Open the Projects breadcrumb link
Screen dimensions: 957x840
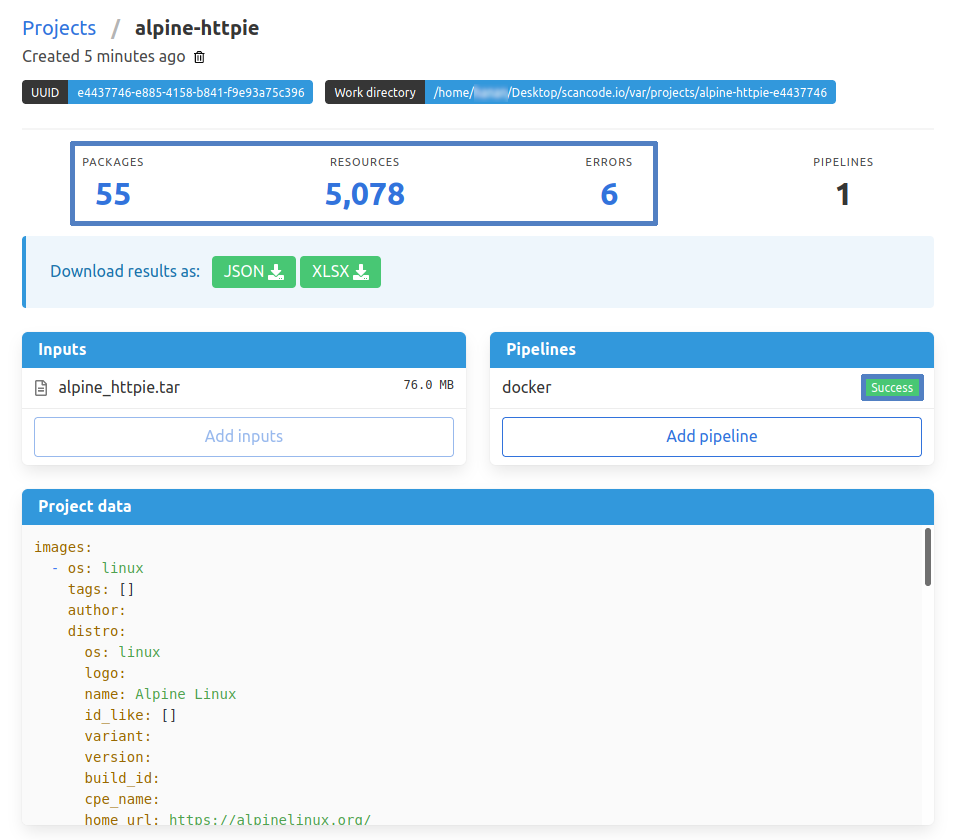tap(59, 28)
